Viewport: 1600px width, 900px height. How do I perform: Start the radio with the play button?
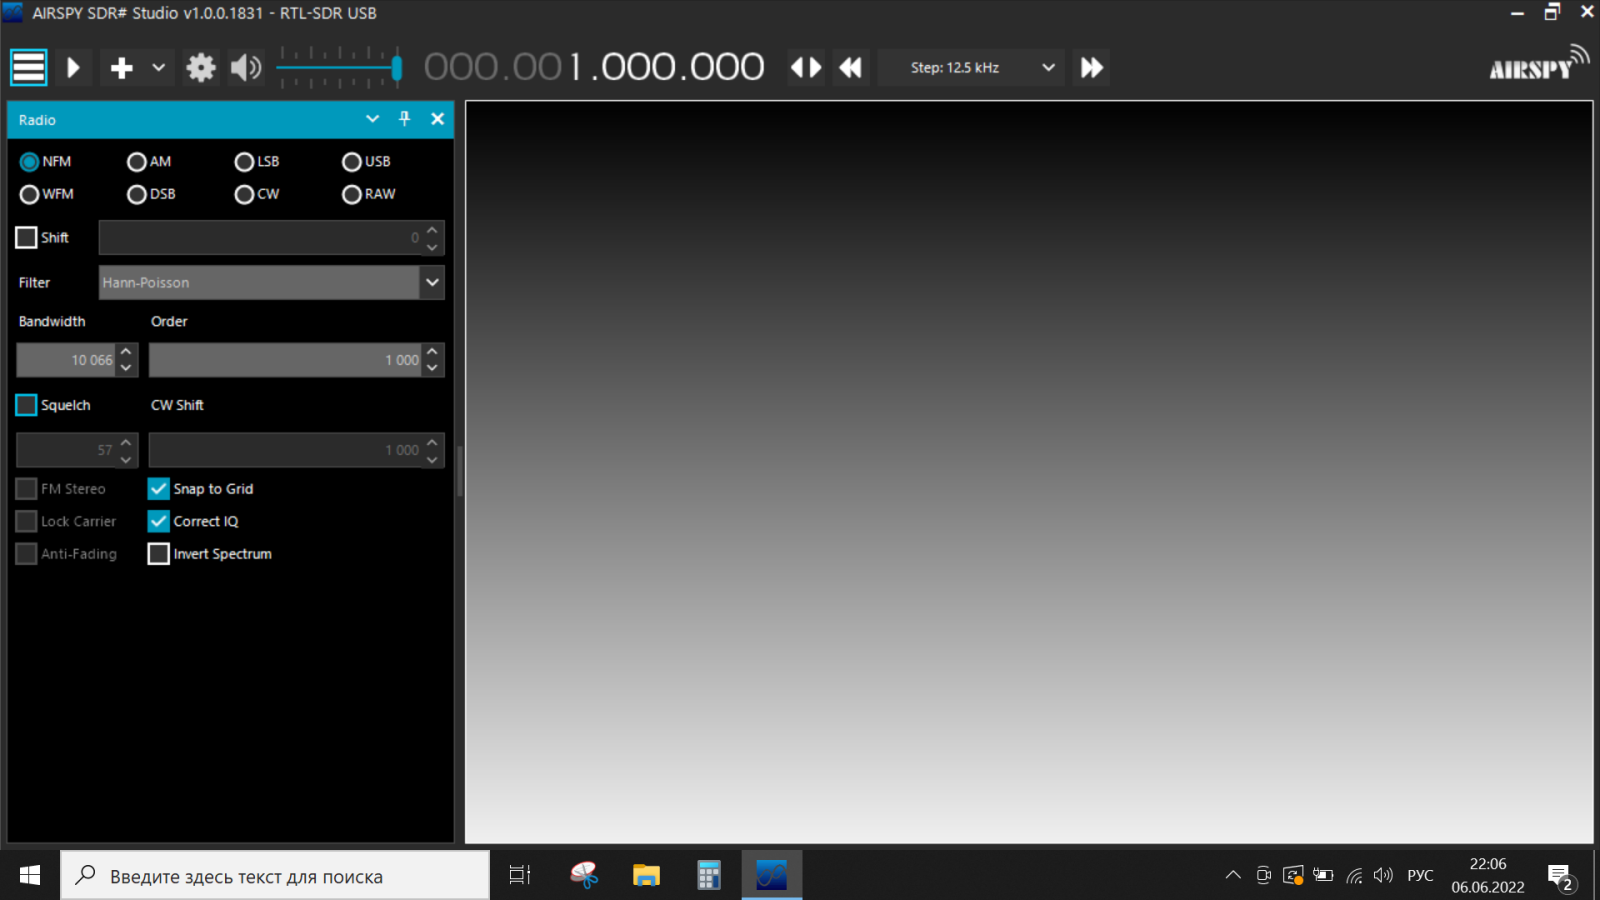coord(73,67)
